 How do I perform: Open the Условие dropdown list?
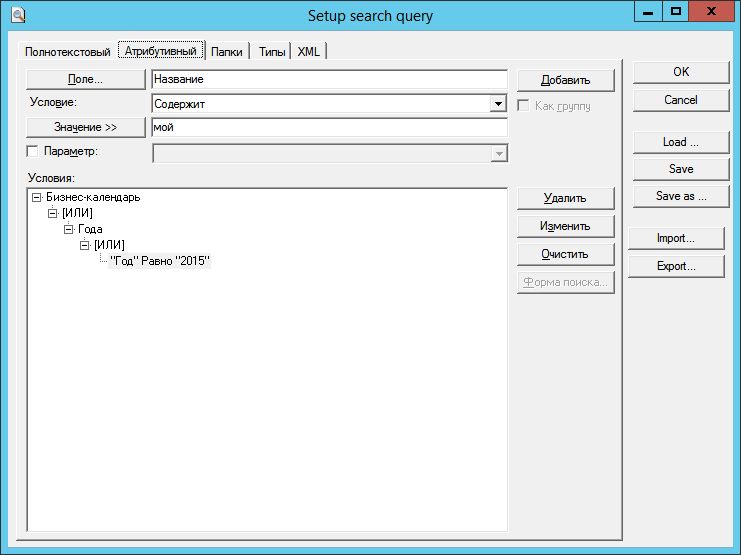tap(498, 103)
